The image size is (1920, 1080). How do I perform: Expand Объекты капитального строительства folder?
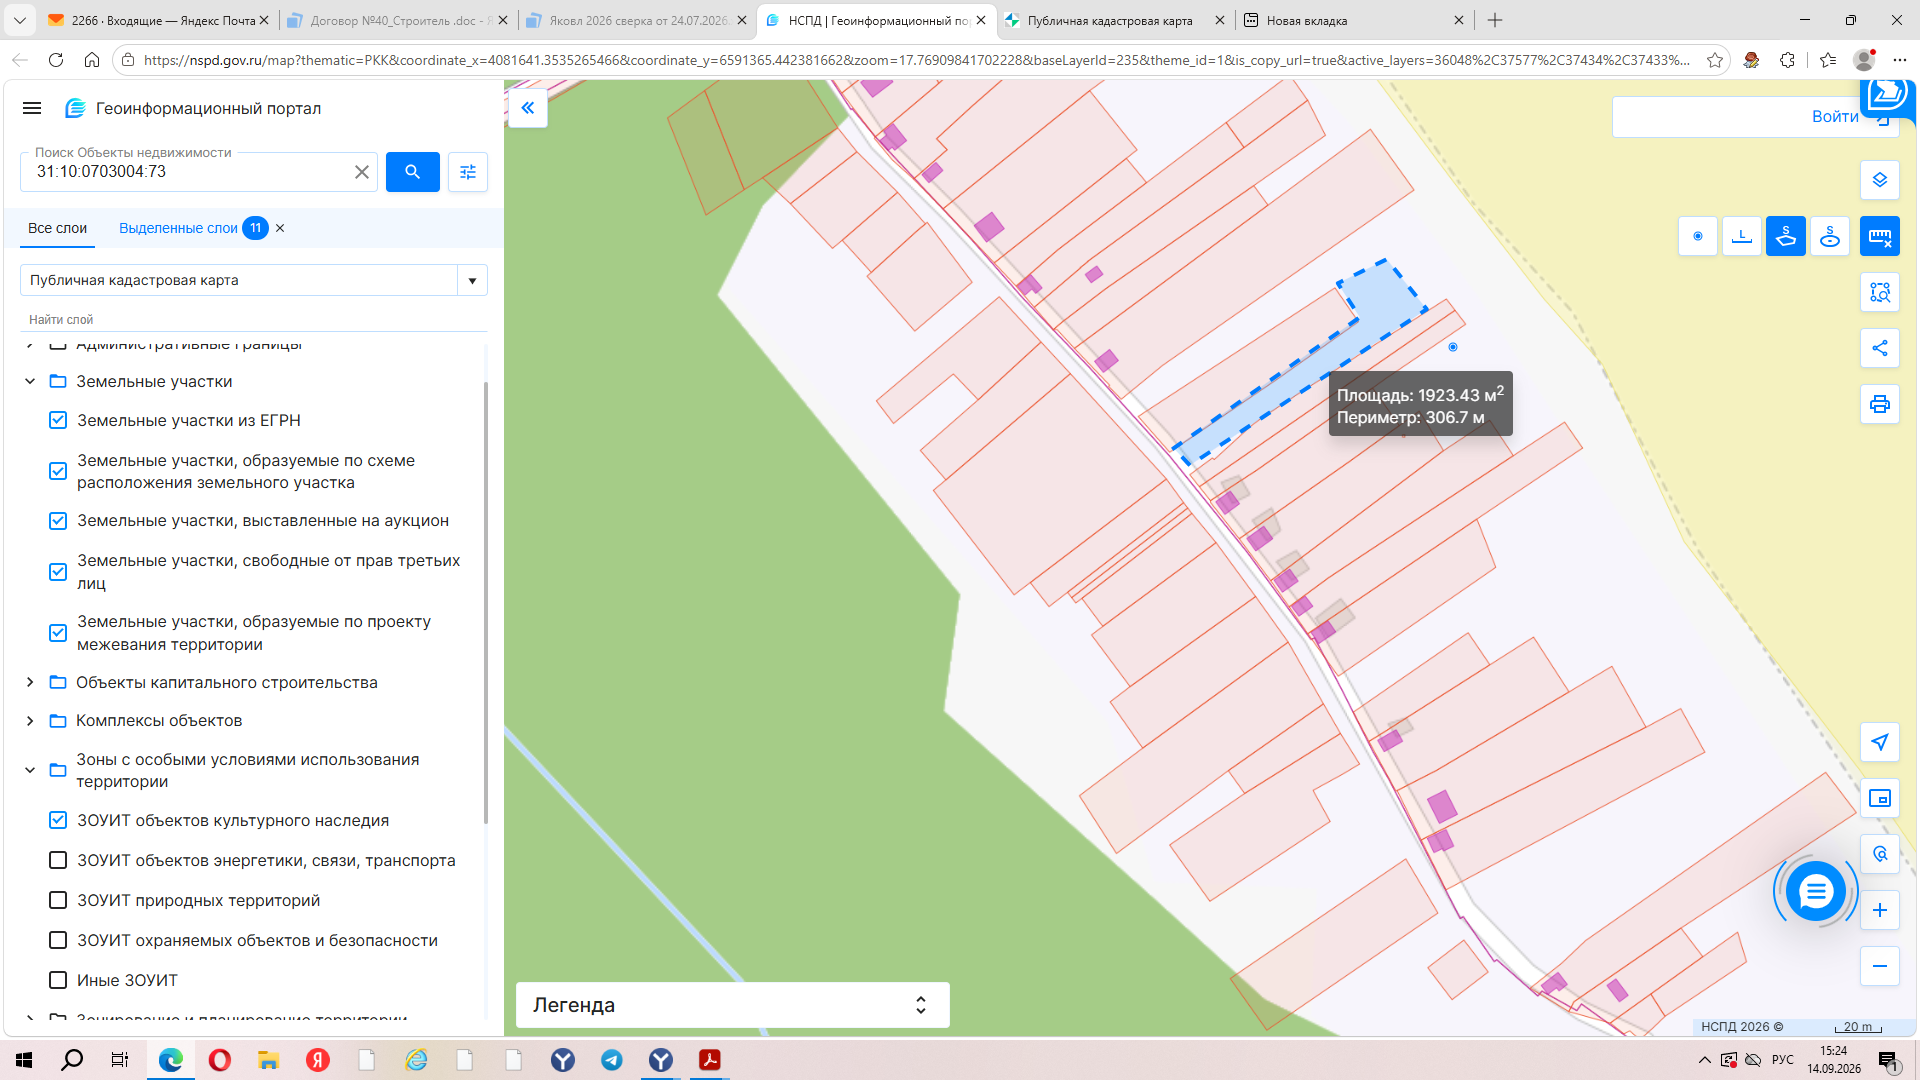coord(30,682)
